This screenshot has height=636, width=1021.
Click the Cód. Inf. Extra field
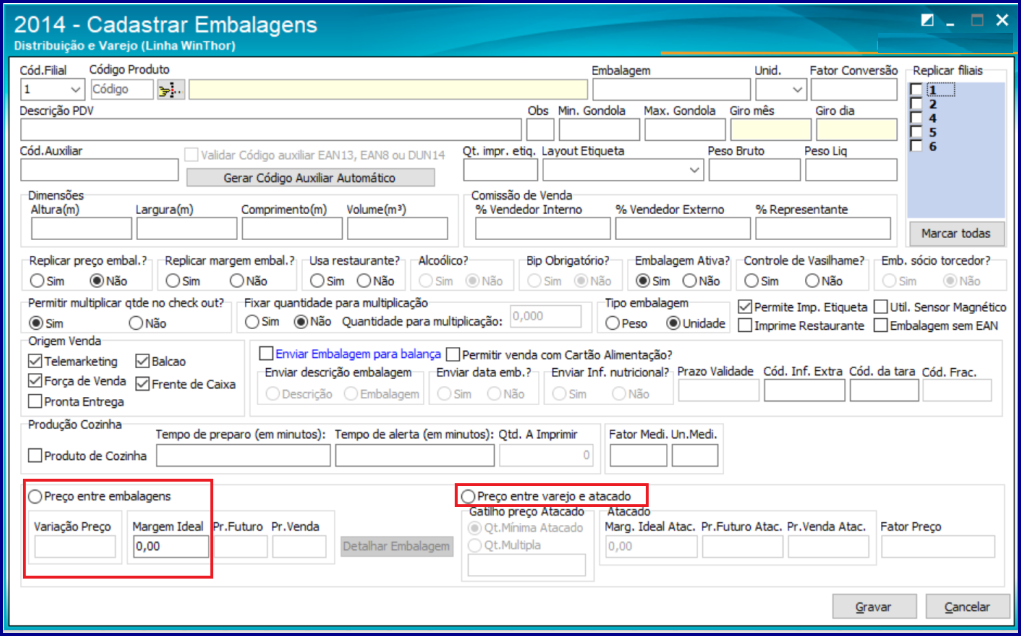(x=805, y=390)
